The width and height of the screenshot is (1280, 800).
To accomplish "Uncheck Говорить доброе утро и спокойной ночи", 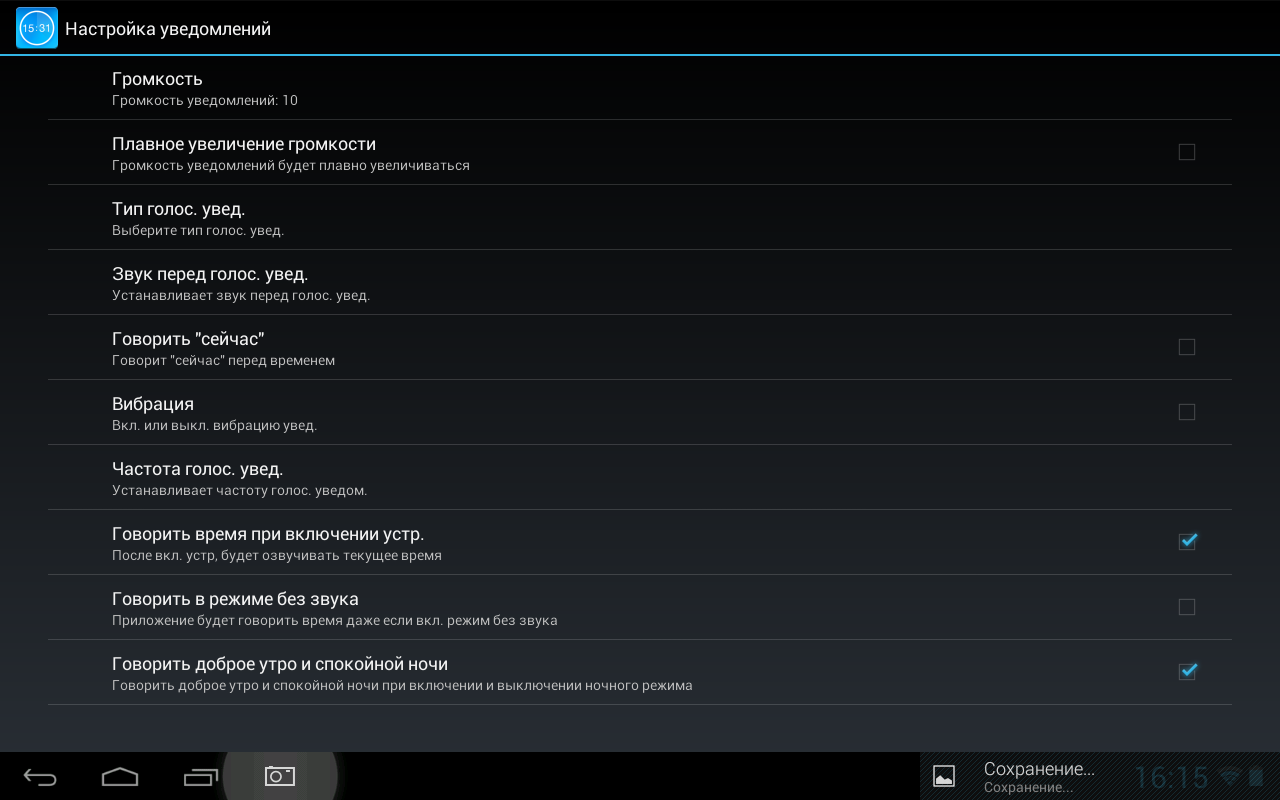I will [1187, 671].
